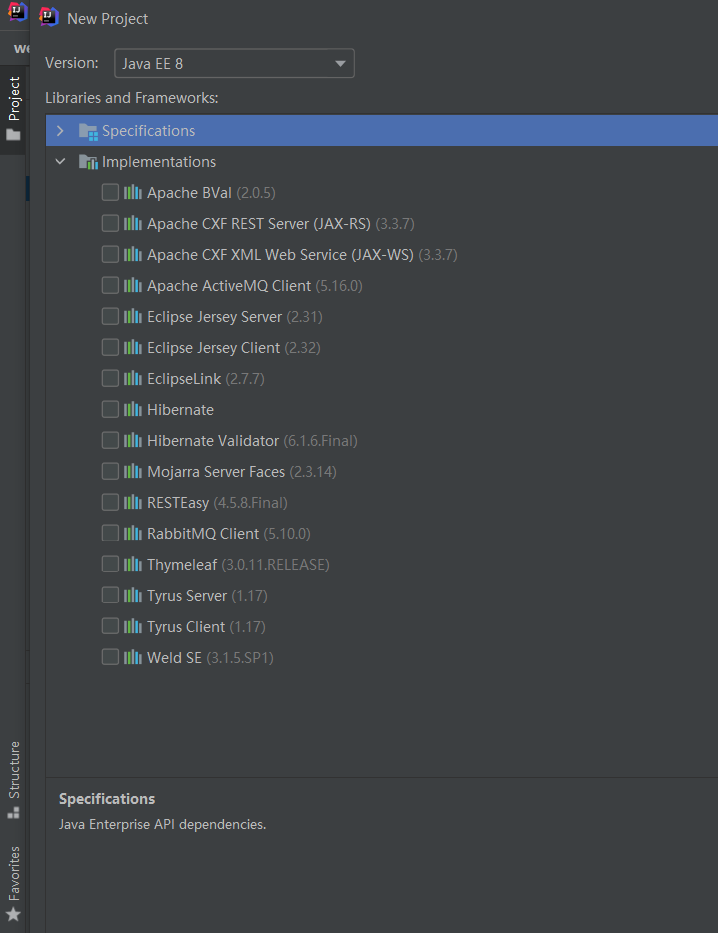Screen dimensions: 718x933
Task: Select the EclipseLink (2.7.7) row text
Action: (x=206, y=378)
